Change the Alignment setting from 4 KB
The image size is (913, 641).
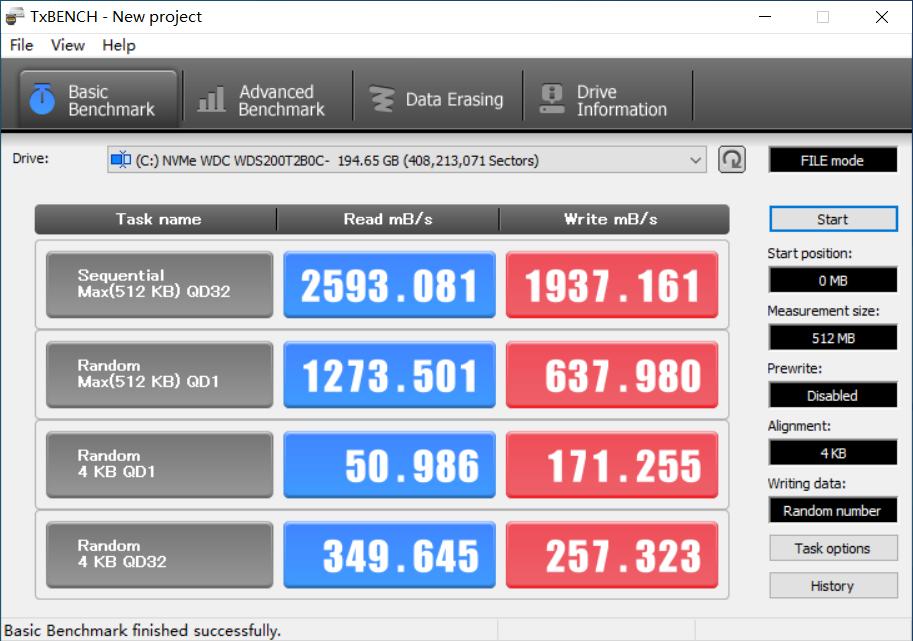(x=832, y=452)
